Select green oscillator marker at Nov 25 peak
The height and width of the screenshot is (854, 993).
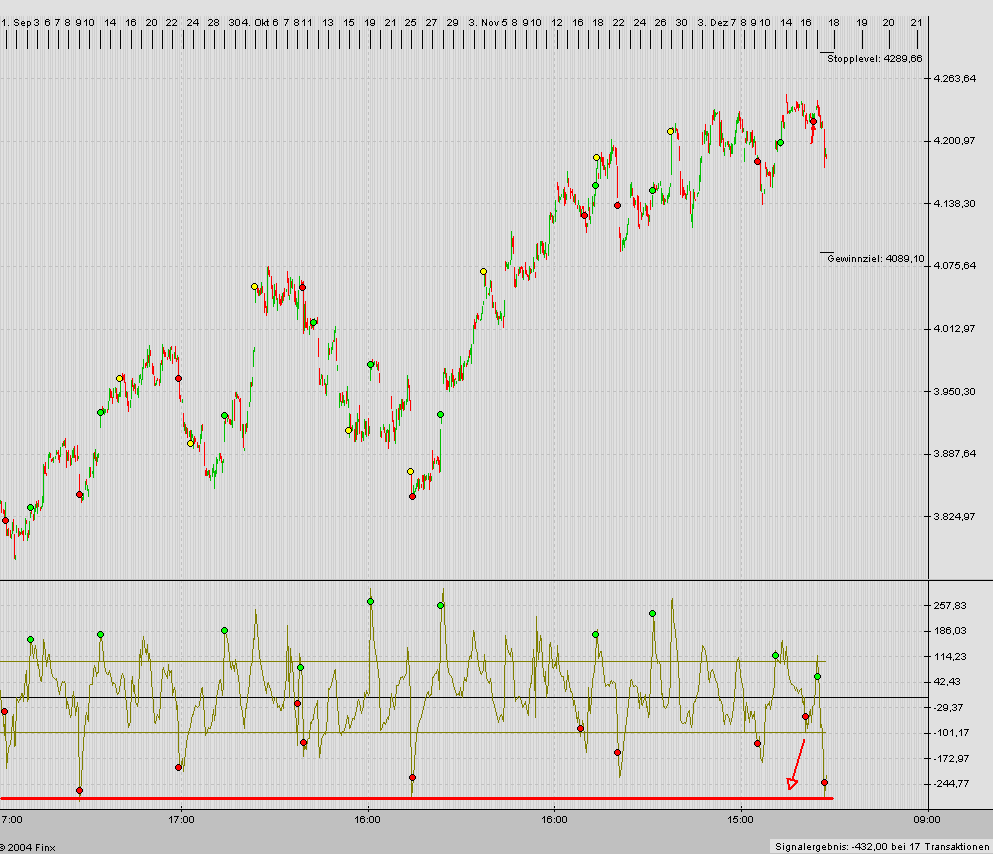pyautogui.click(x=652, y=613)
